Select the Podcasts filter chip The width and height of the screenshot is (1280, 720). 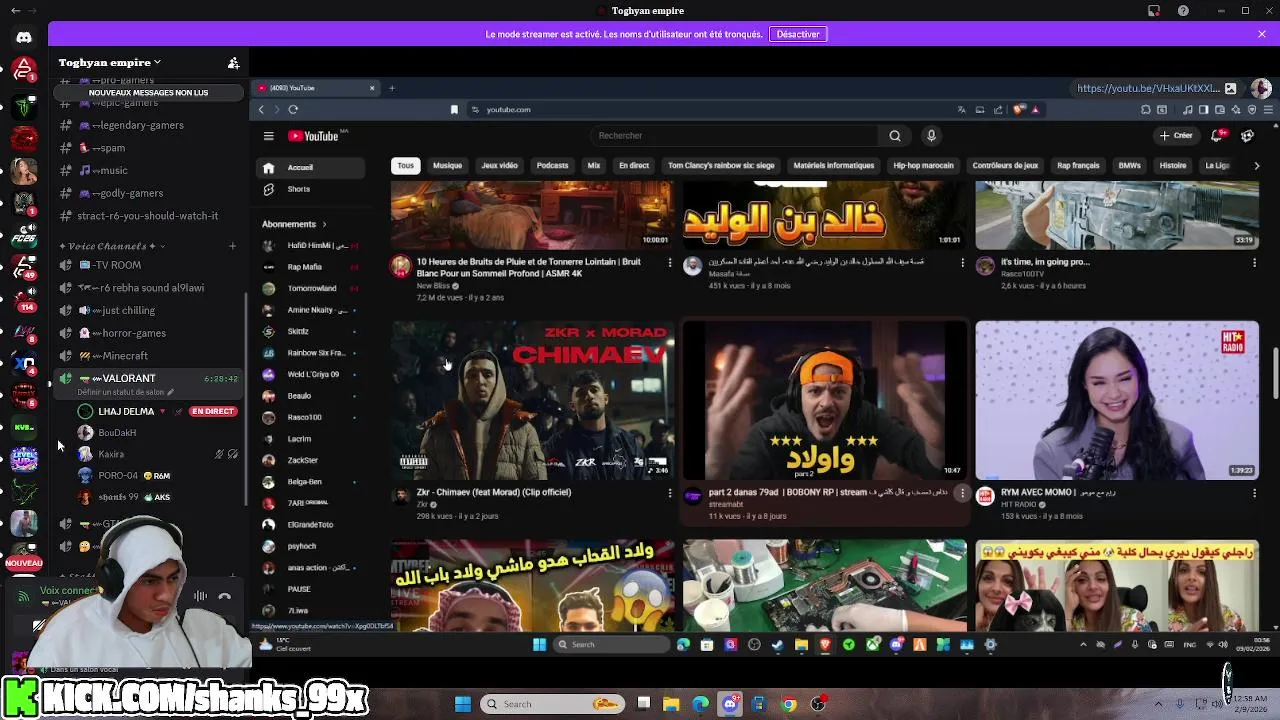point(552,166)
